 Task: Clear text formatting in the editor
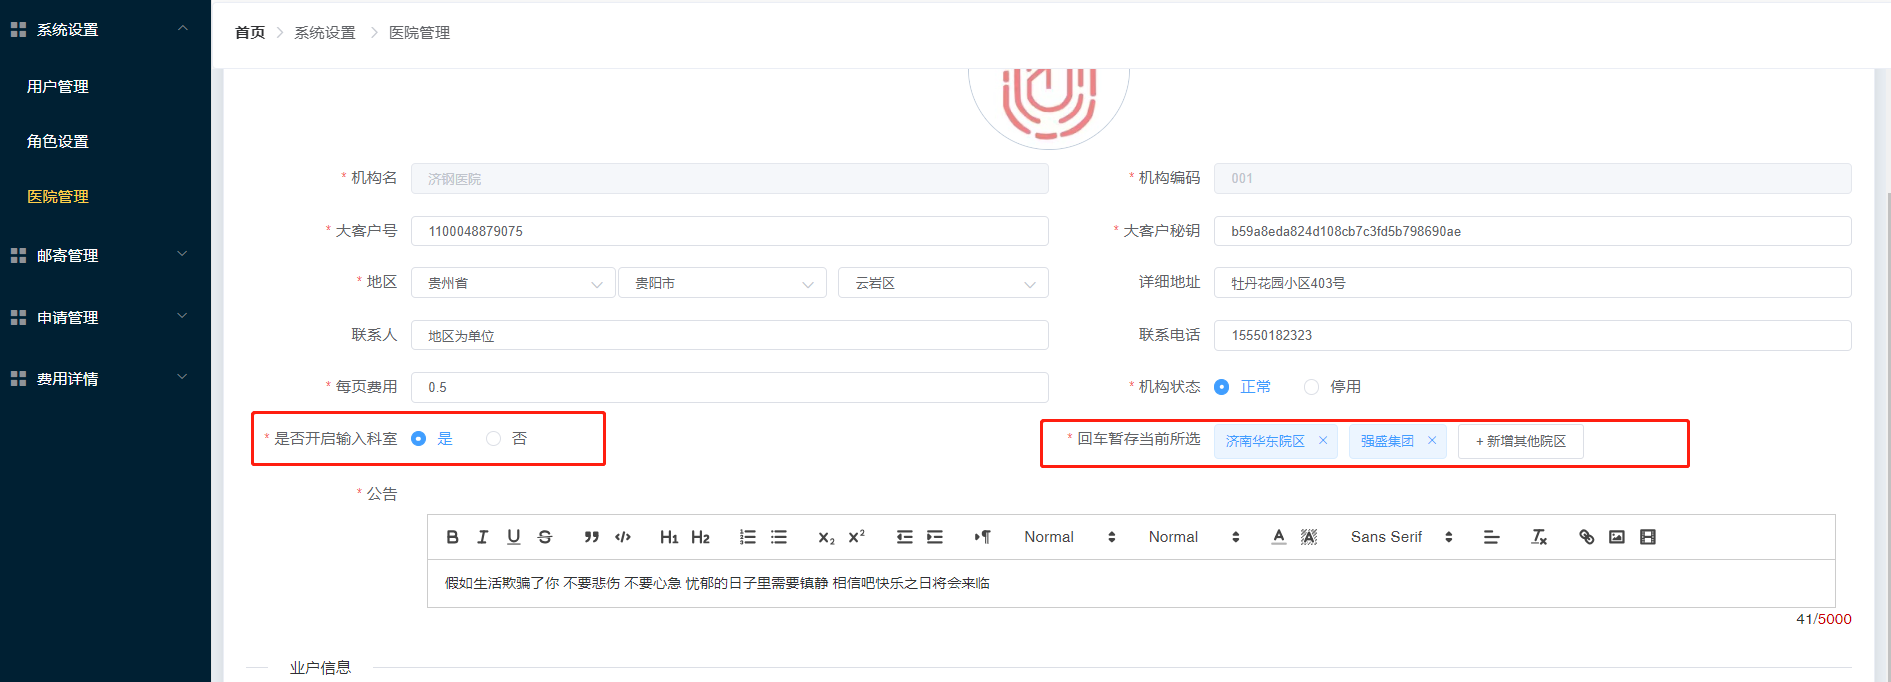pyautogui.click(x=1539, y=537)
